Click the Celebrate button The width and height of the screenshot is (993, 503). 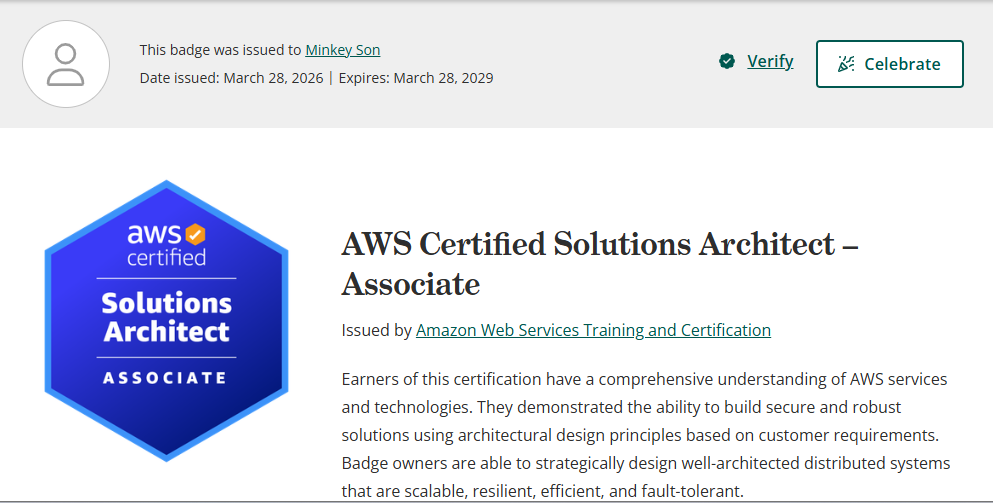click(890, 64)
